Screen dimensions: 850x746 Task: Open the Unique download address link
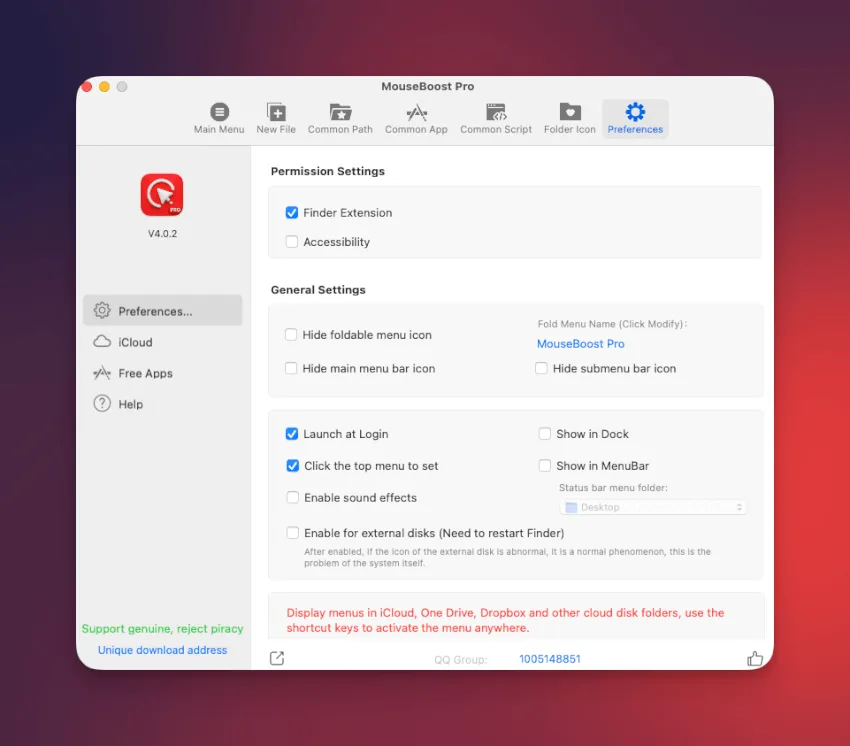click(162, 649)
